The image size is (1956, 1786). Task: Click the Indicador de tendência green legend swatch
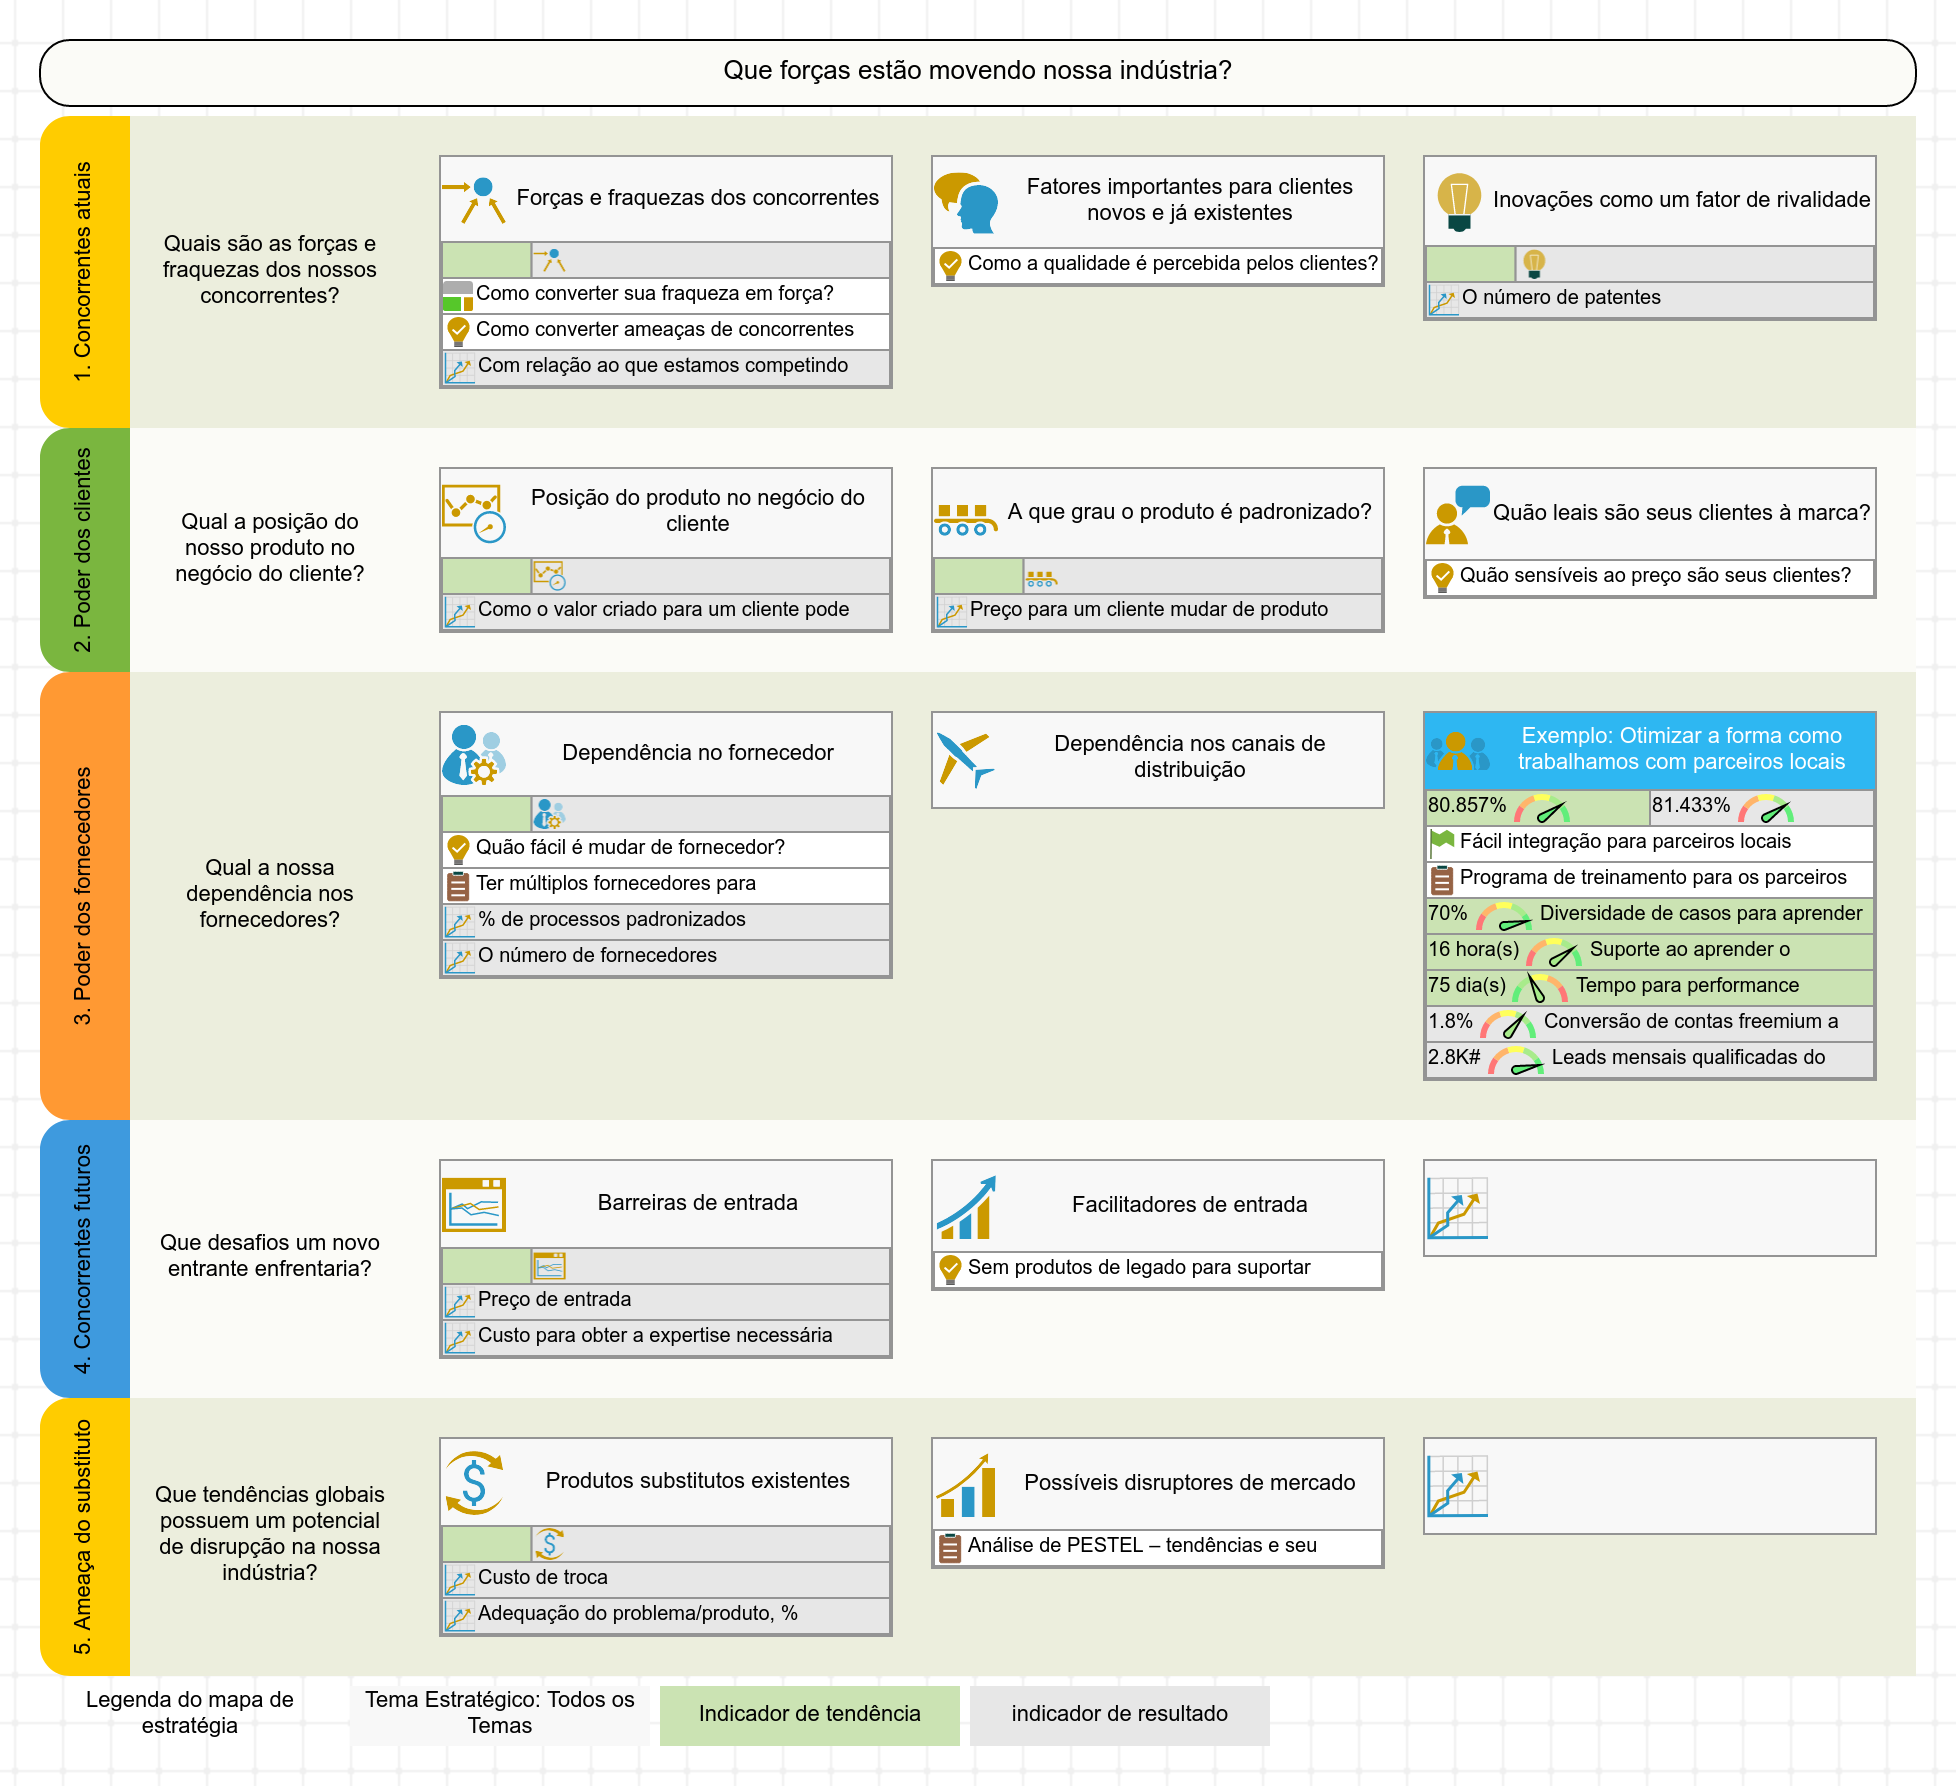click(810, 1715)
